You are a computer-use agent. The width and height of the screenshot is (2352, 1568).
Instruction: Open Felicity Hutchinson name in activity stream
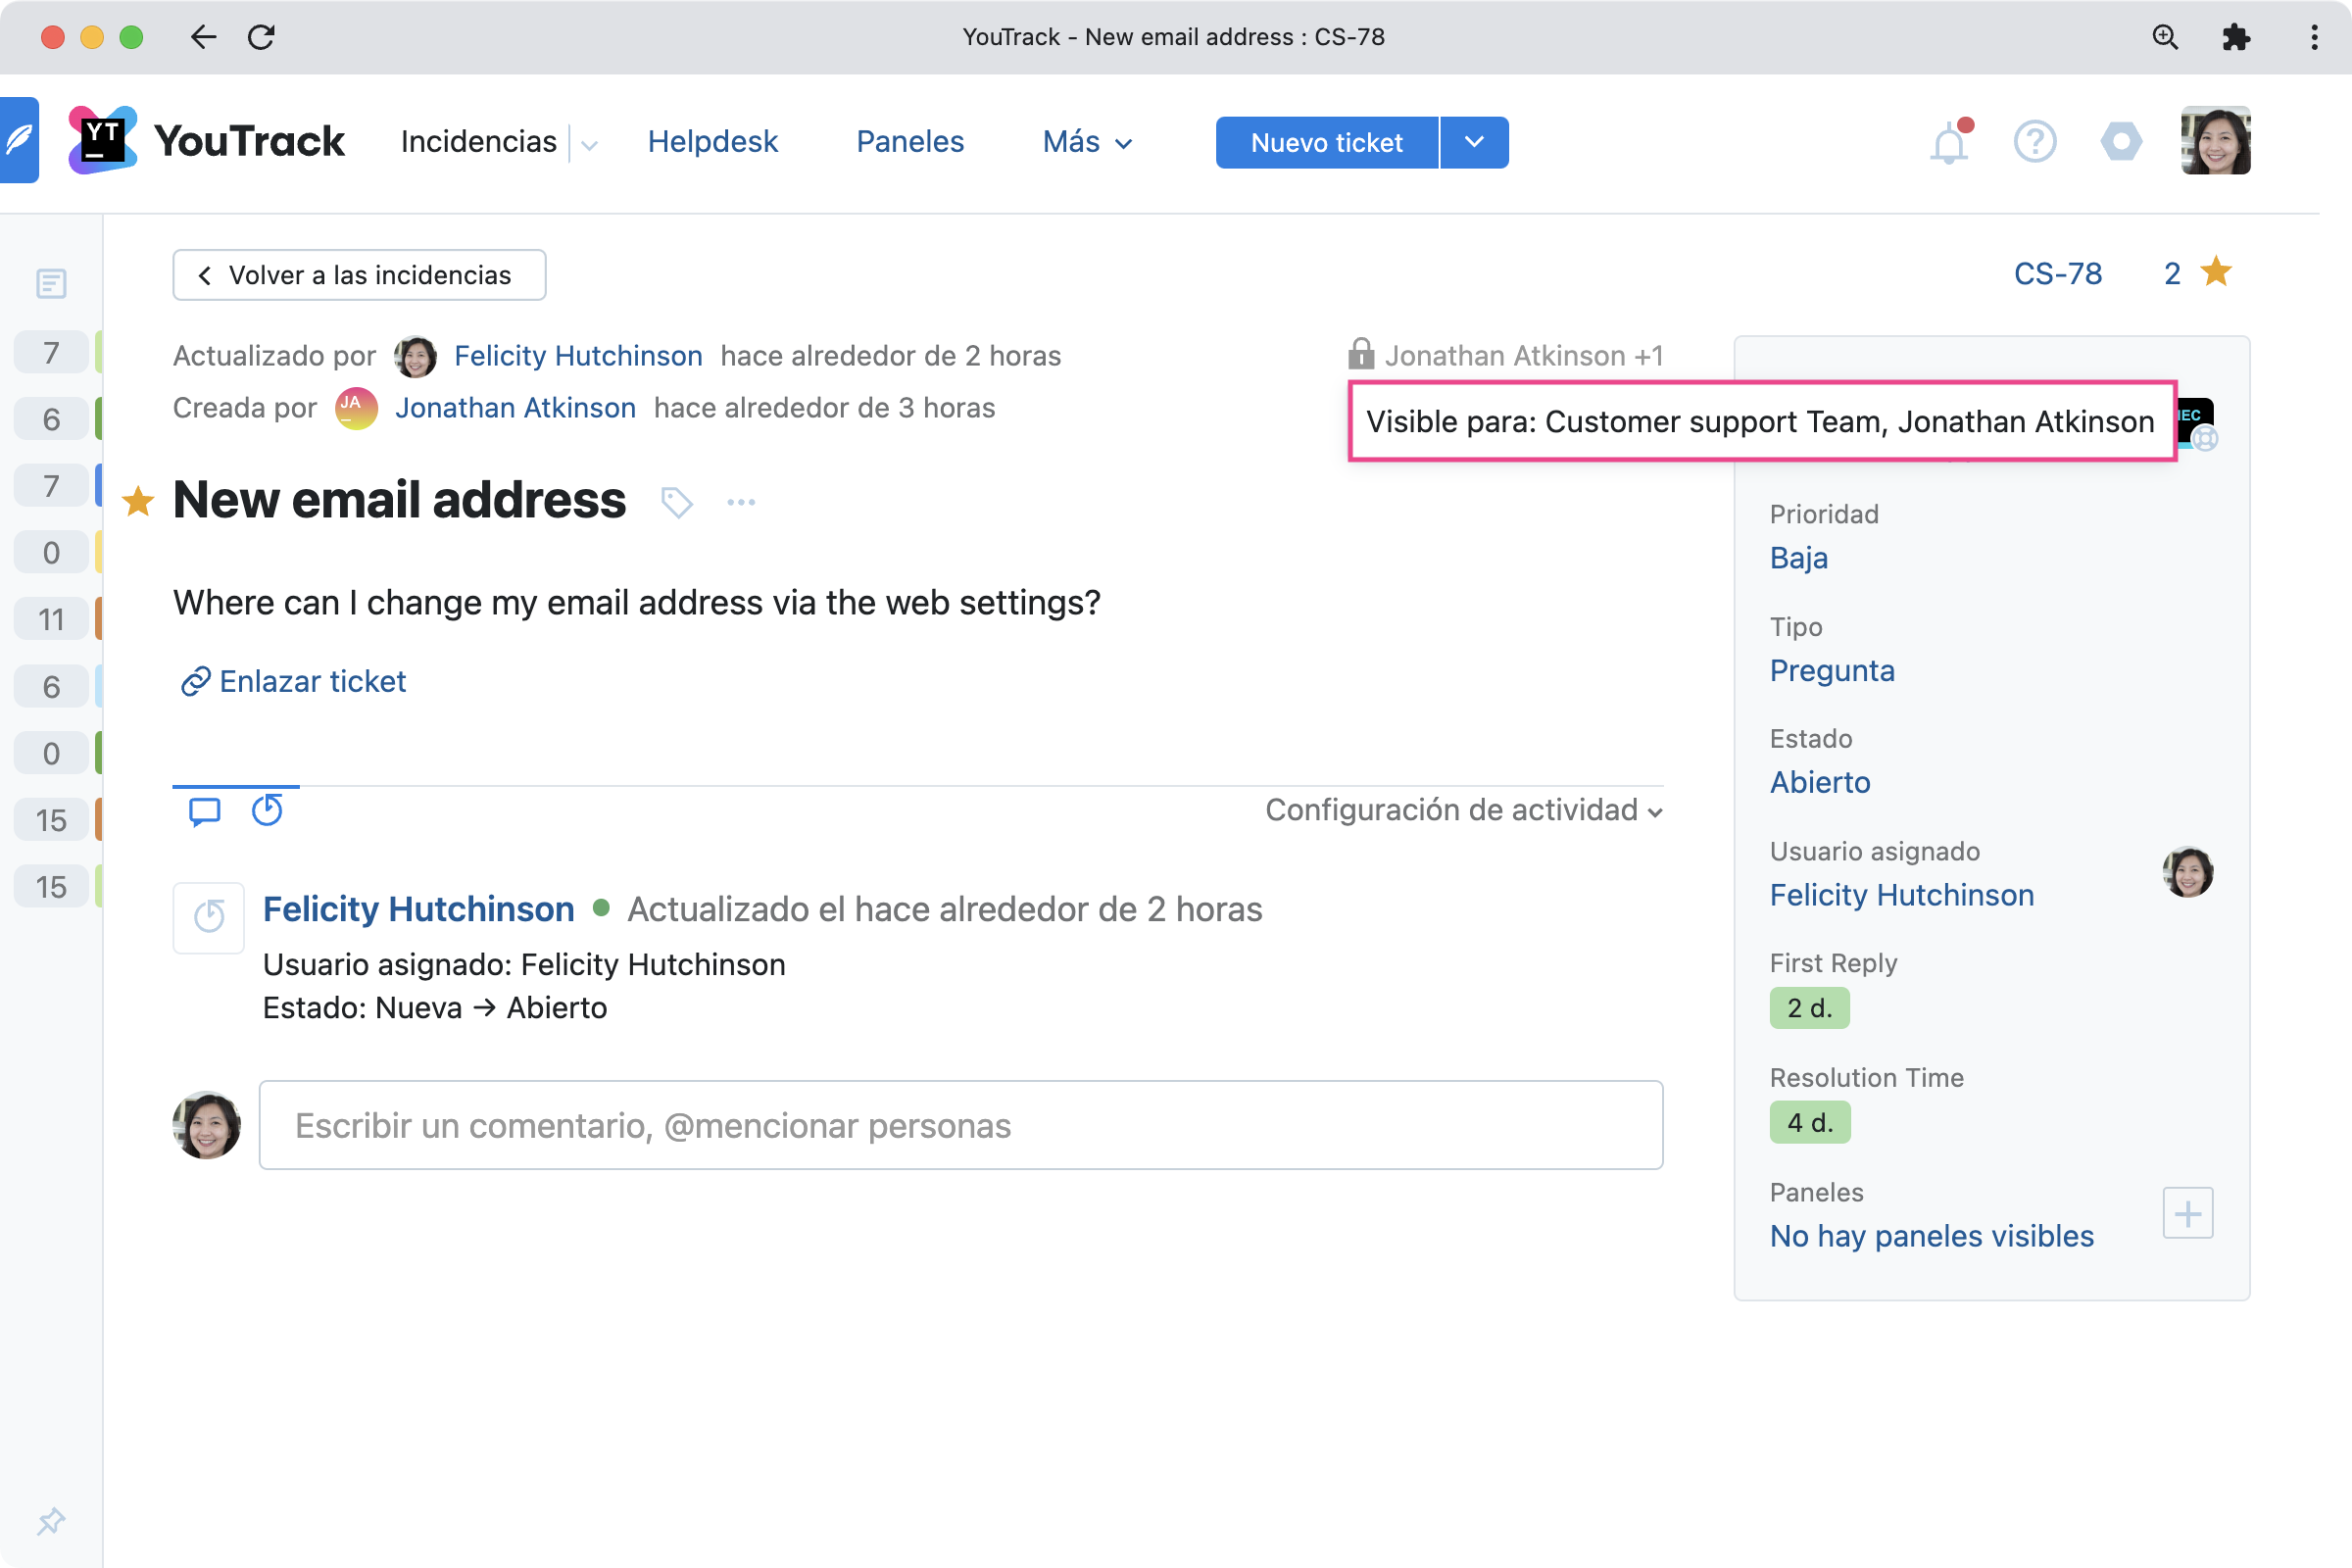point(418,909)
